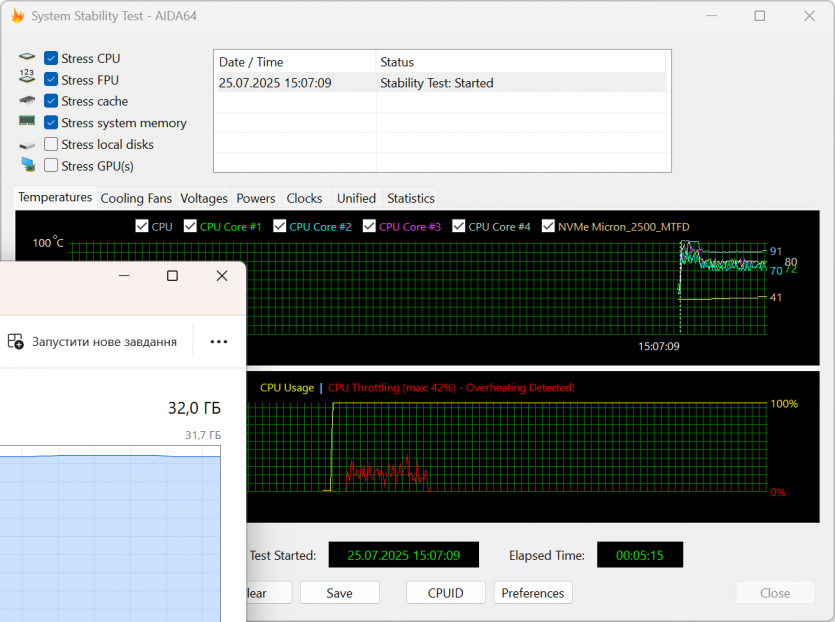835x622 pixels.
Task: Click the disk drive icon beside local disks
Action: pyautogui.click(x=27, y=145)
